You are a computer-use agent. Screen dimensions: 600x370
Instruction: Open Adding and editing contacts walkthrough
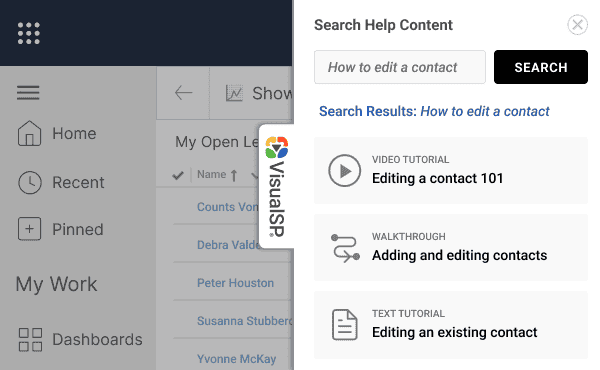point(451,248)
